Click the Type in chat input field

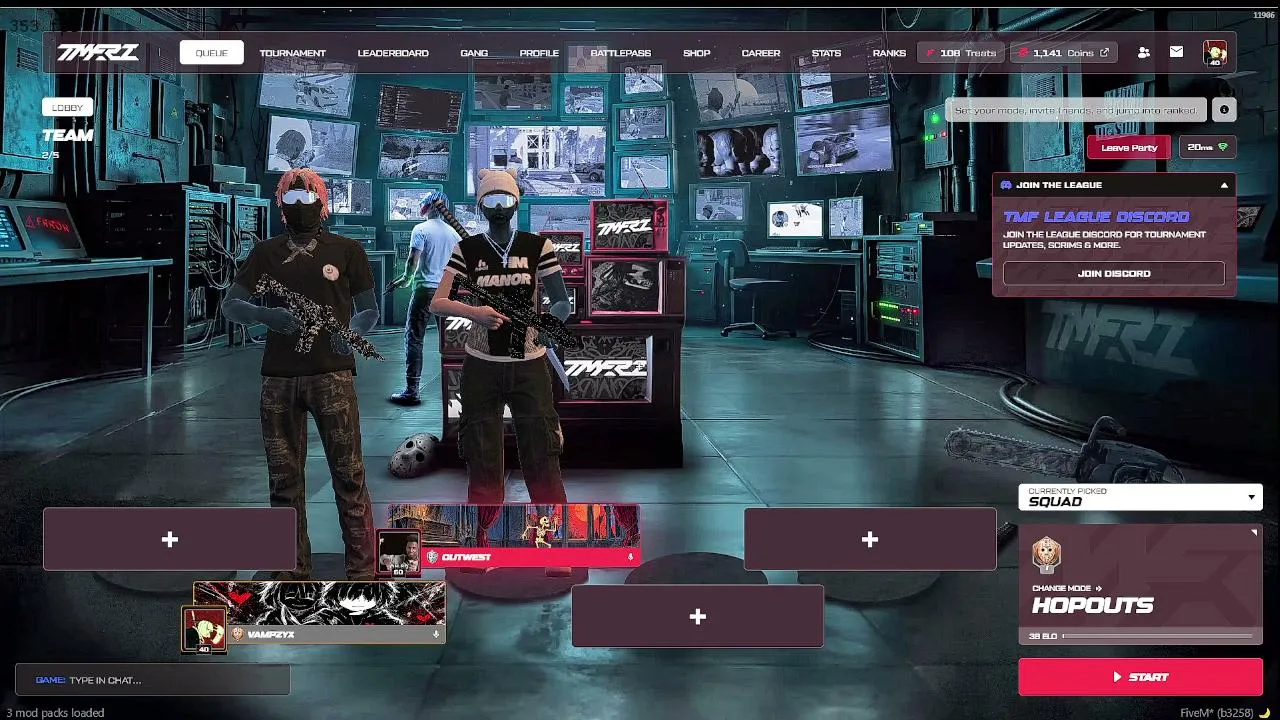tap(153, 680)
